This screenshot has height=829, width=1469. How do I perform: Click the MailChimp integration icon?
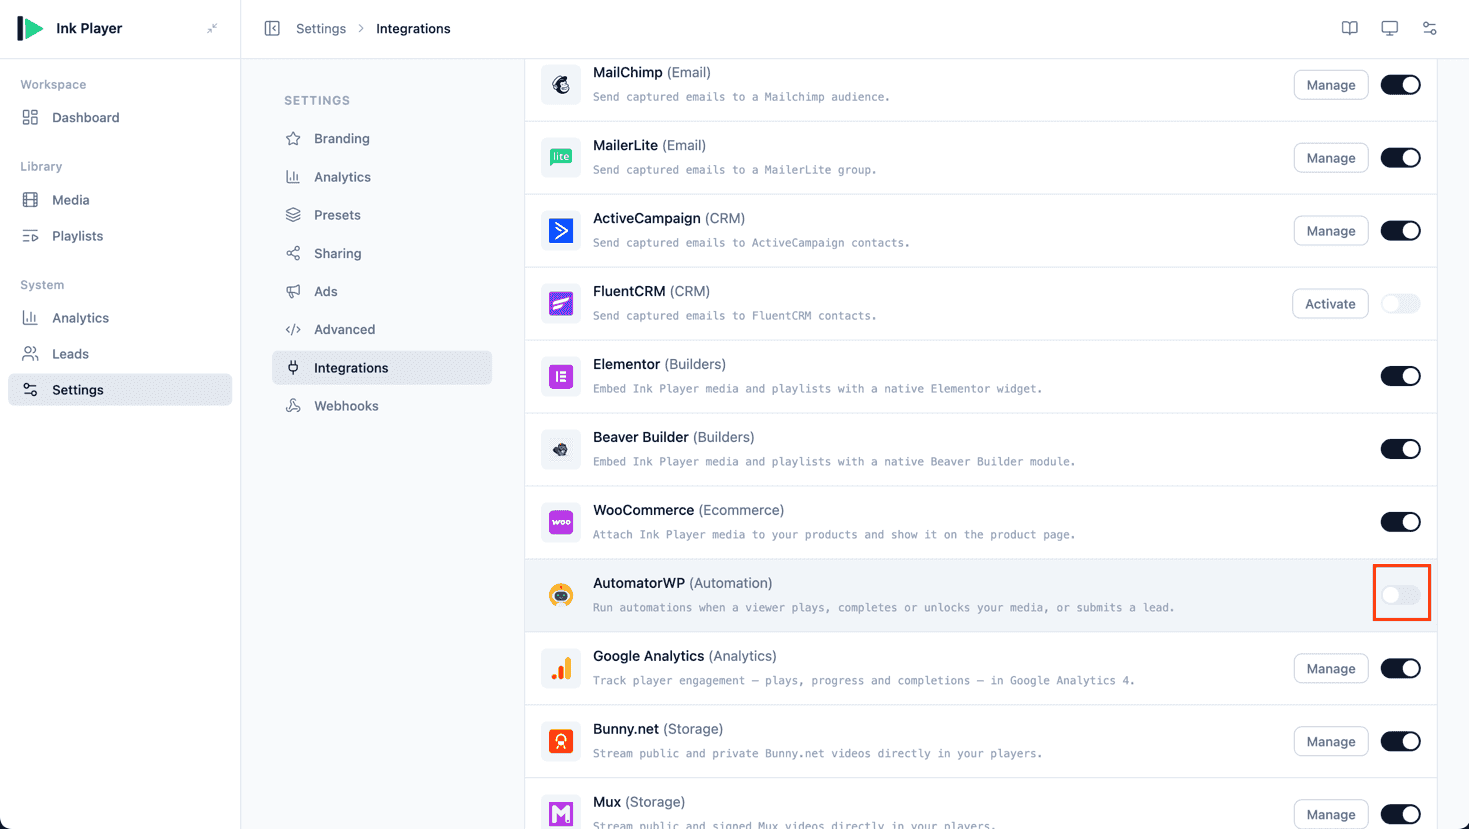[561, 85]
